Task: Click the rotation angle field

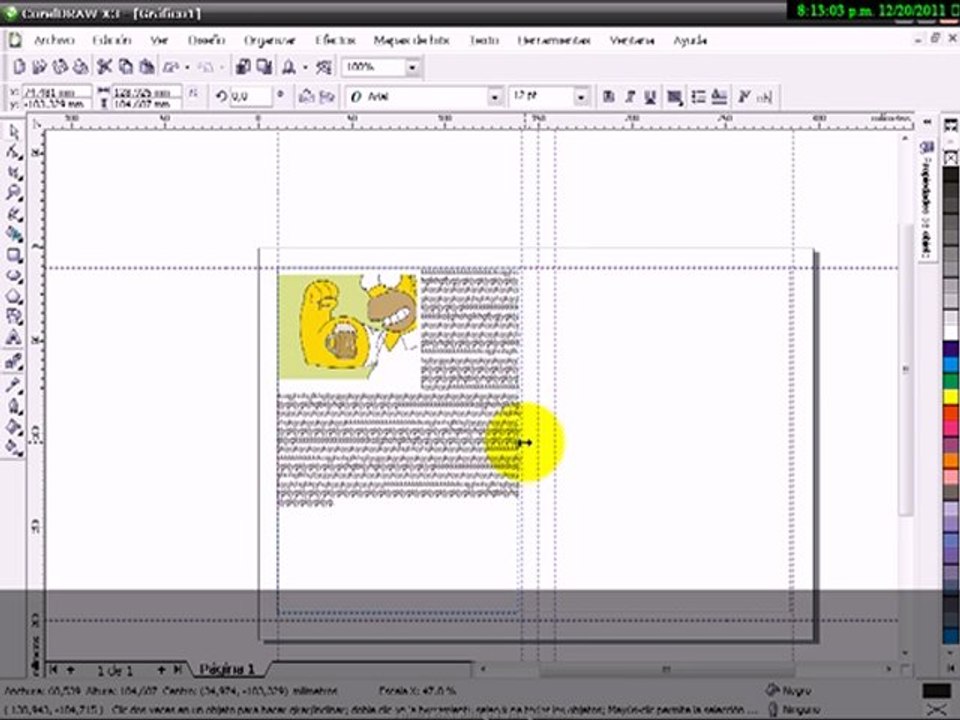Action: tap(251, 96)
